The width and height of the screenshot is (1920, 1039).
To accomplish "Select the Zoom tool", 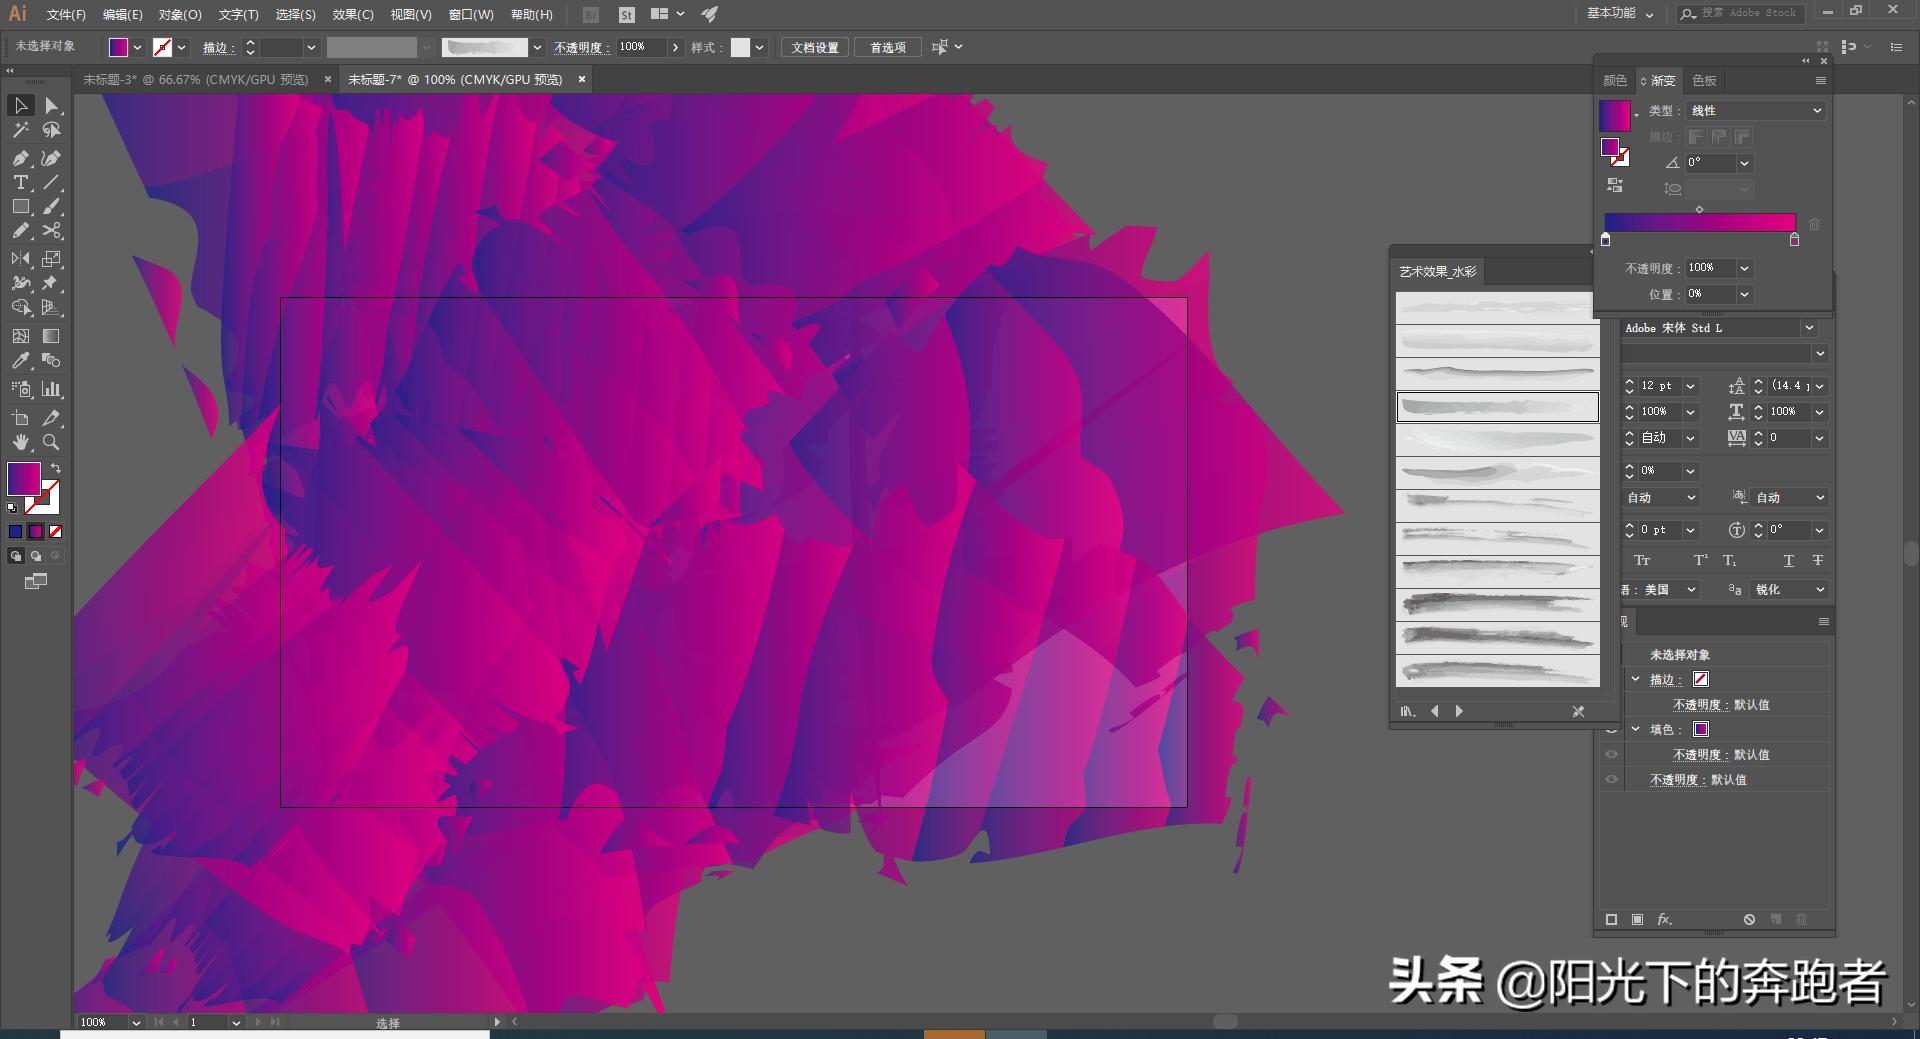I will pos(50,443).
